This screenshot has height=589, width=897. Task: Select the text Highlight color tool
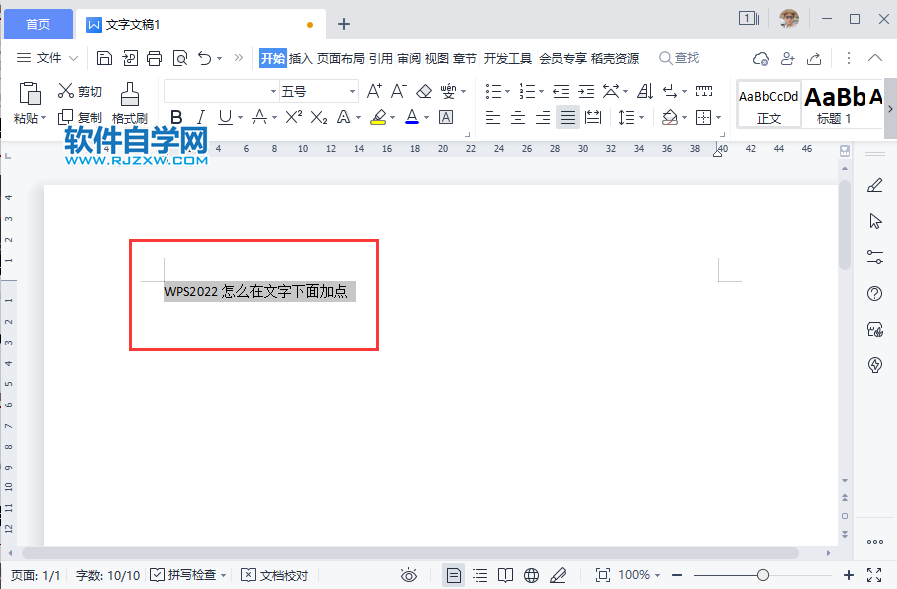click(x=379, y=117)
